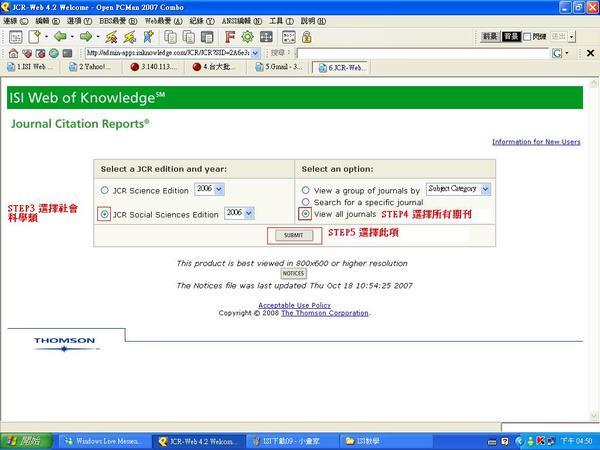Click the page vertical scrollbar down arrow
Viewport: 600px width, 450px height.
click(x=594, y=416)
